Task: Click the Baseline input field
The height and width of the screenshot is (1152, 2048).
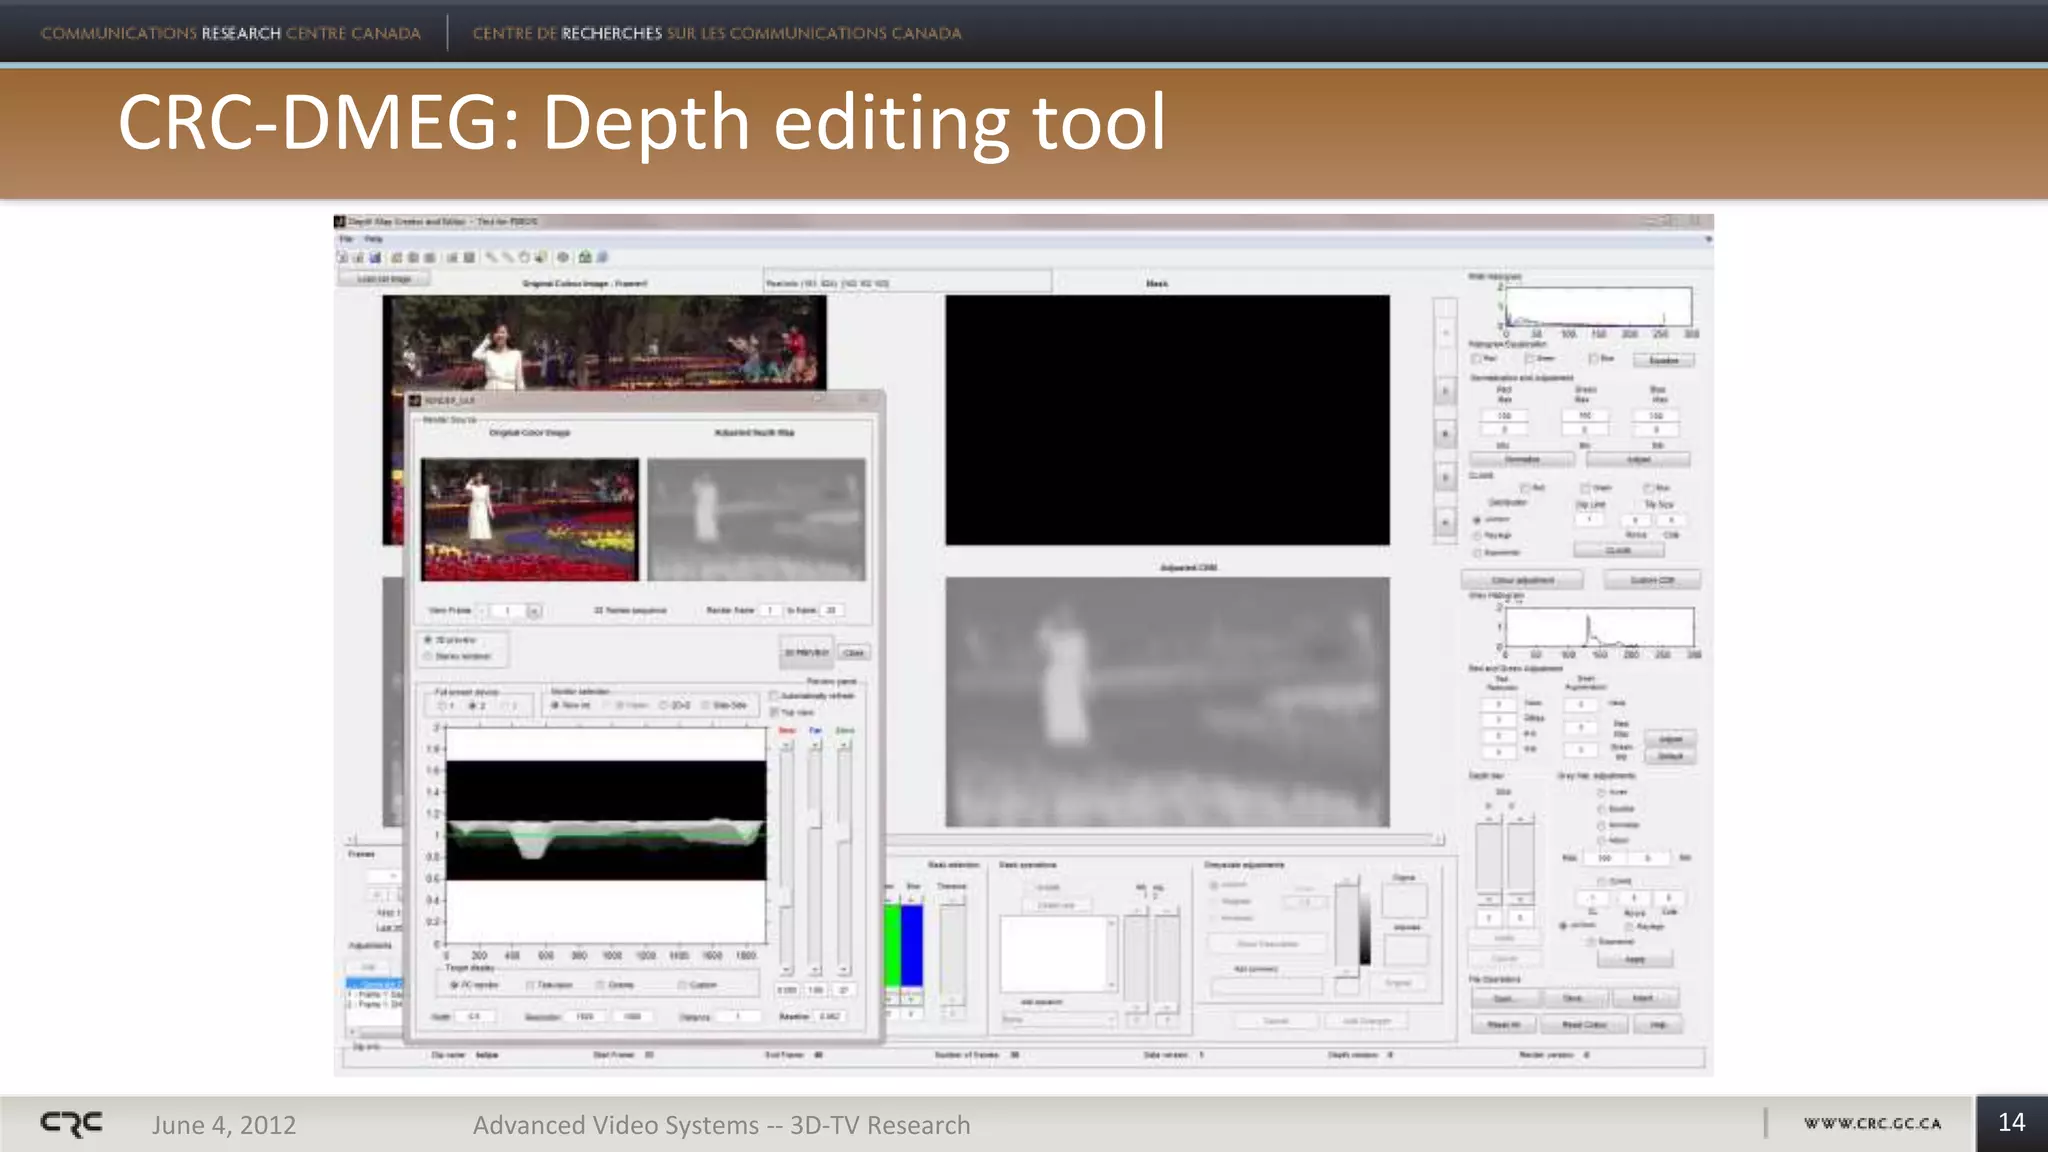Action: (830, 1016)
